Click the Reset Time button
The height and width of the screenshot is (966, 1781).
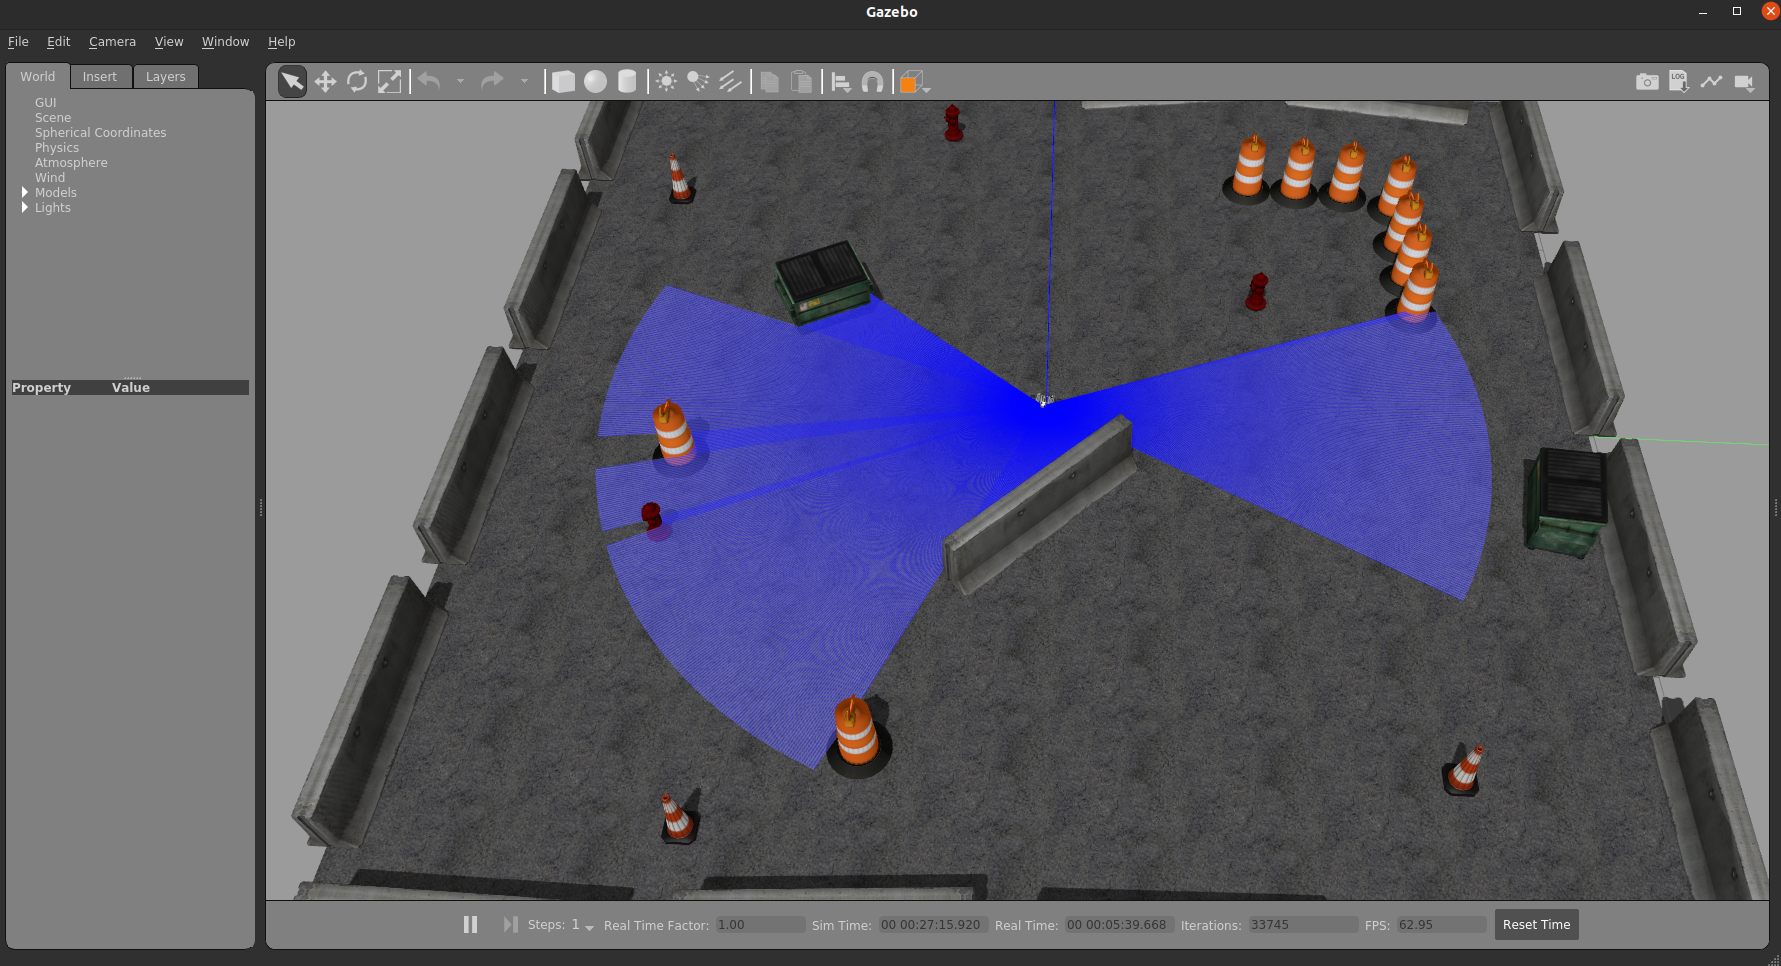(1536, 924)
